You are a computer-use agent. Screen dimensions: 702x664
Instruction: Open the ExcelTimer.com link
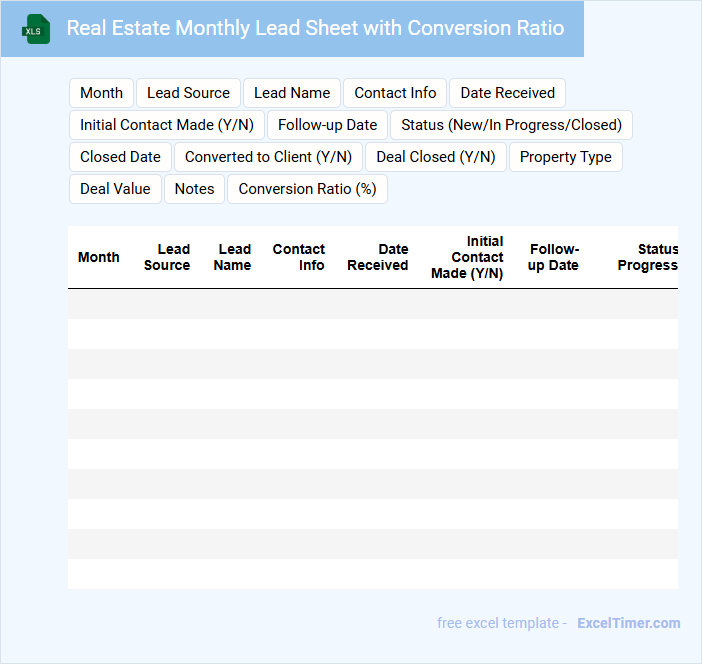pyautogui.click(x=628, y=623)
